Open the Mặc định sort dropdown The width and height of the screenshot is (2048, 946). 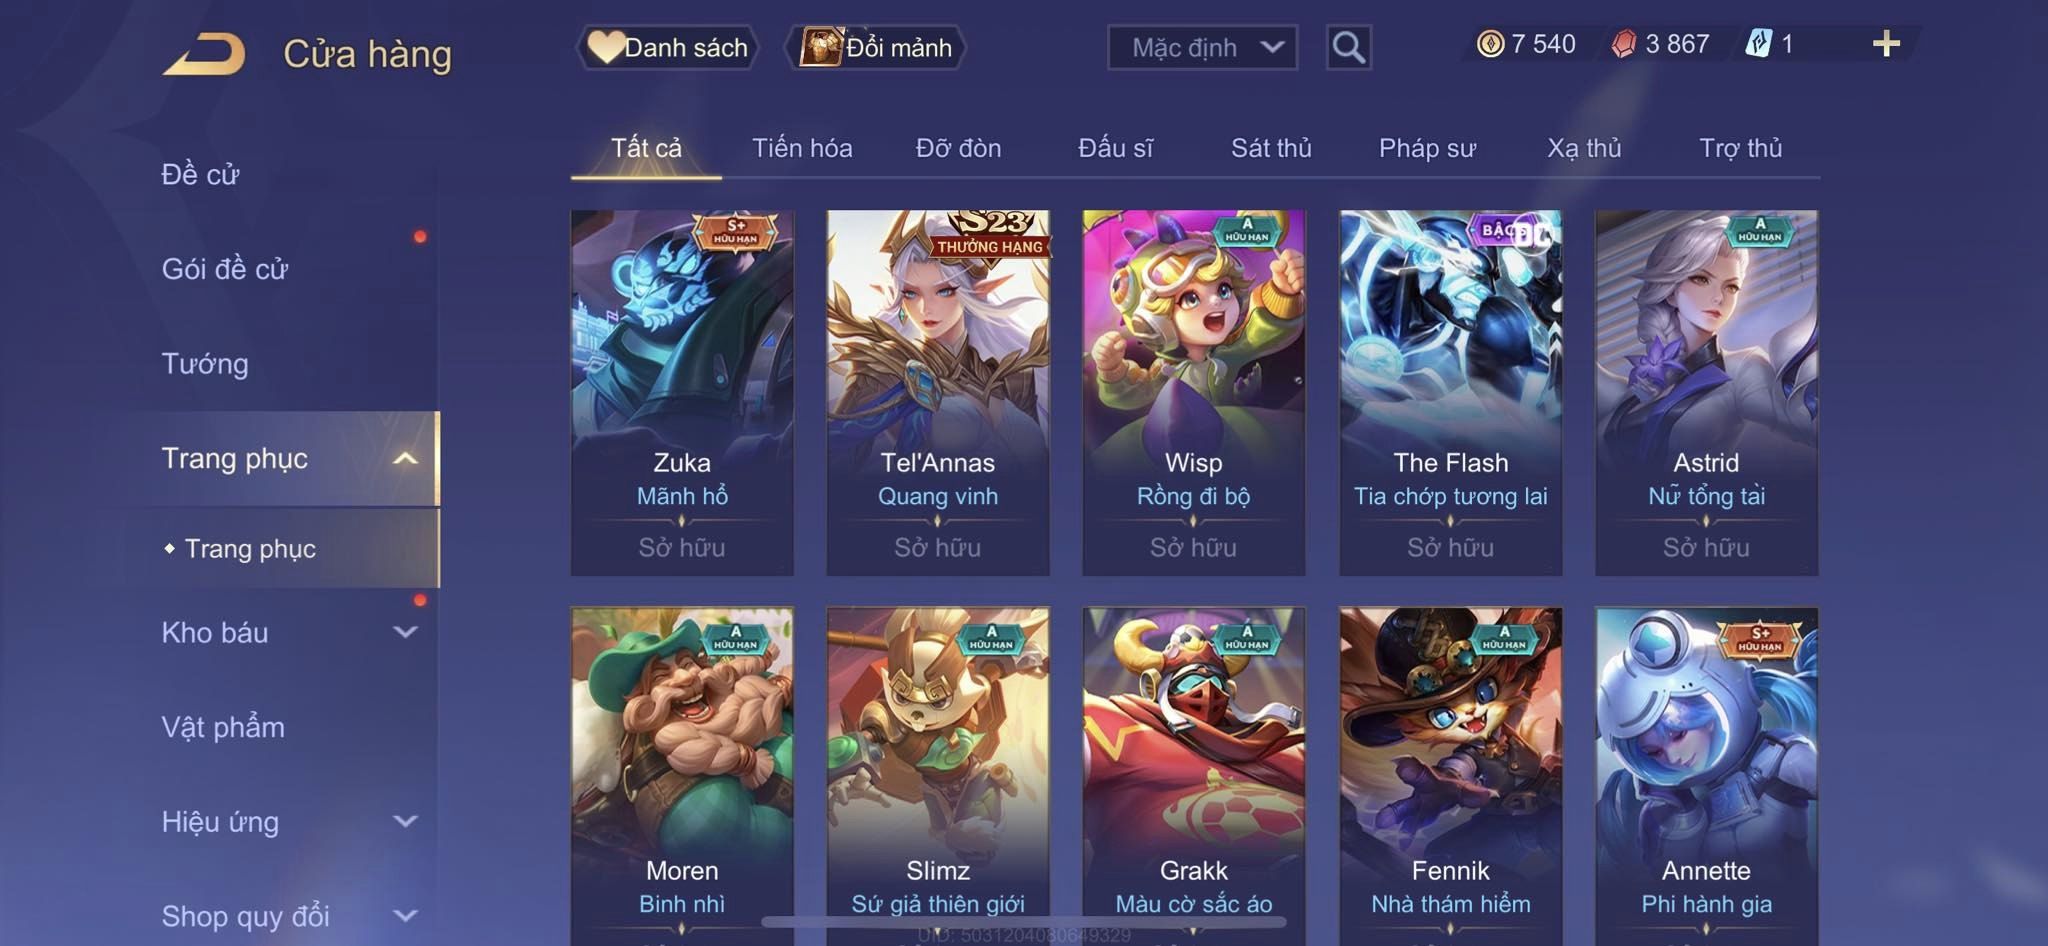1202,47
